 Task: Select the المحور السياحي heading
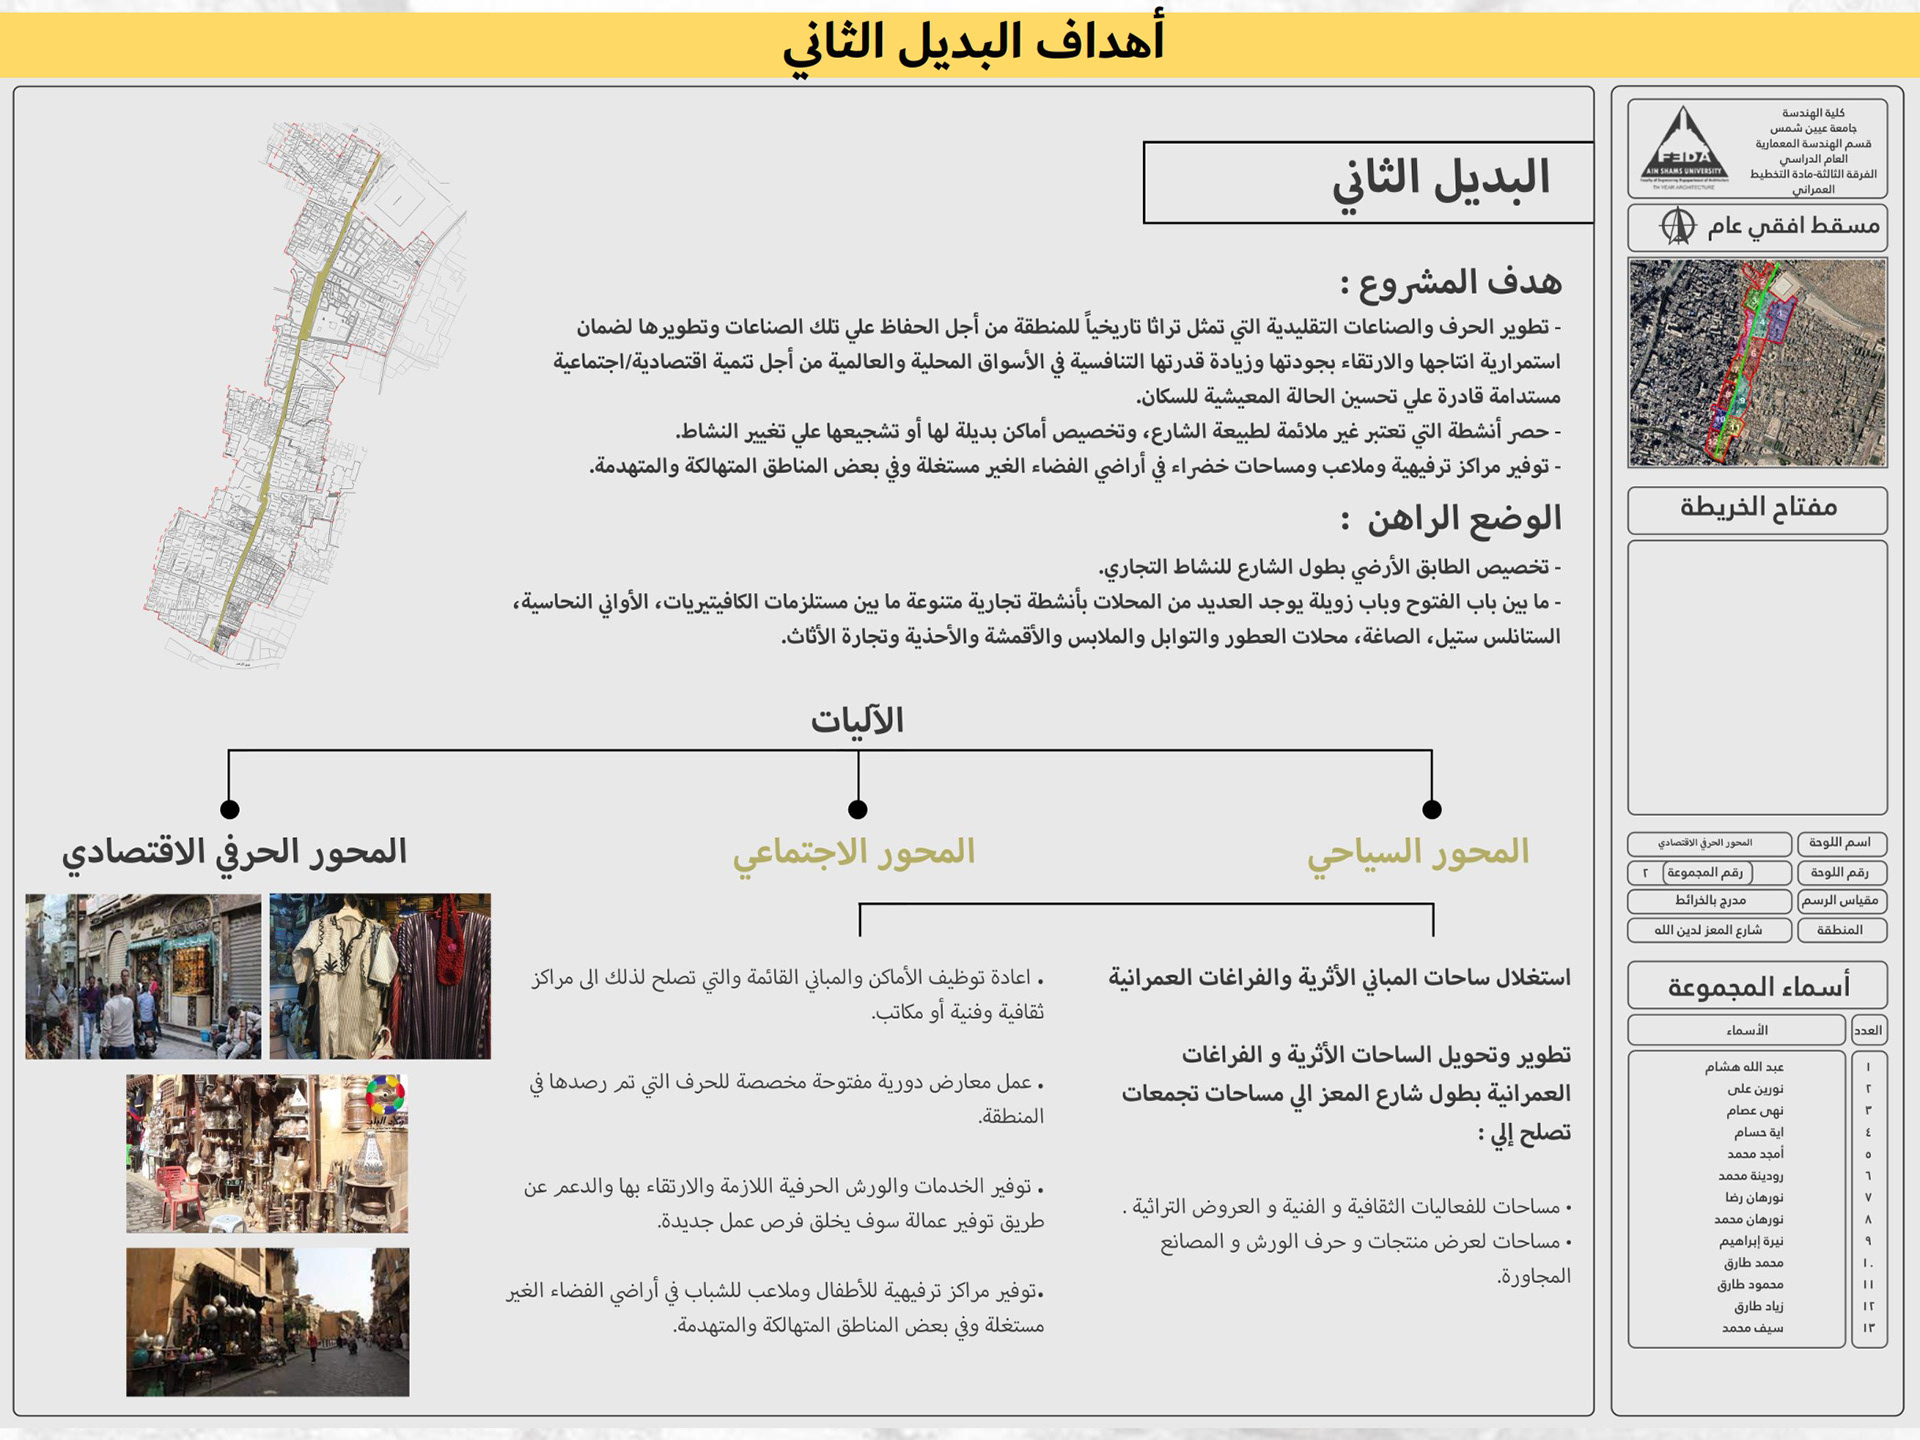point(1418,852)
